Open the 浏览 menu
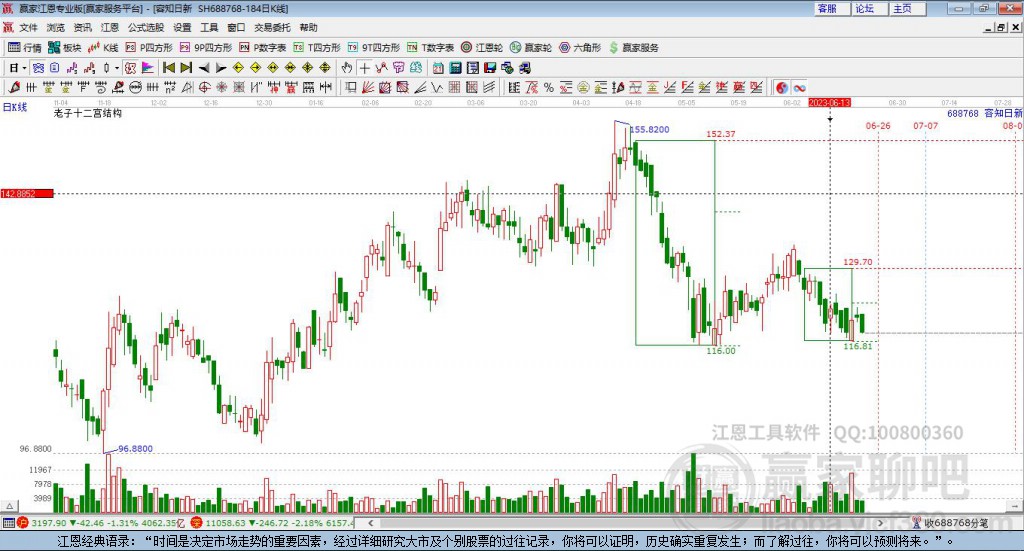The width and height of the screenshot is (1024, 551). (56, 27)
